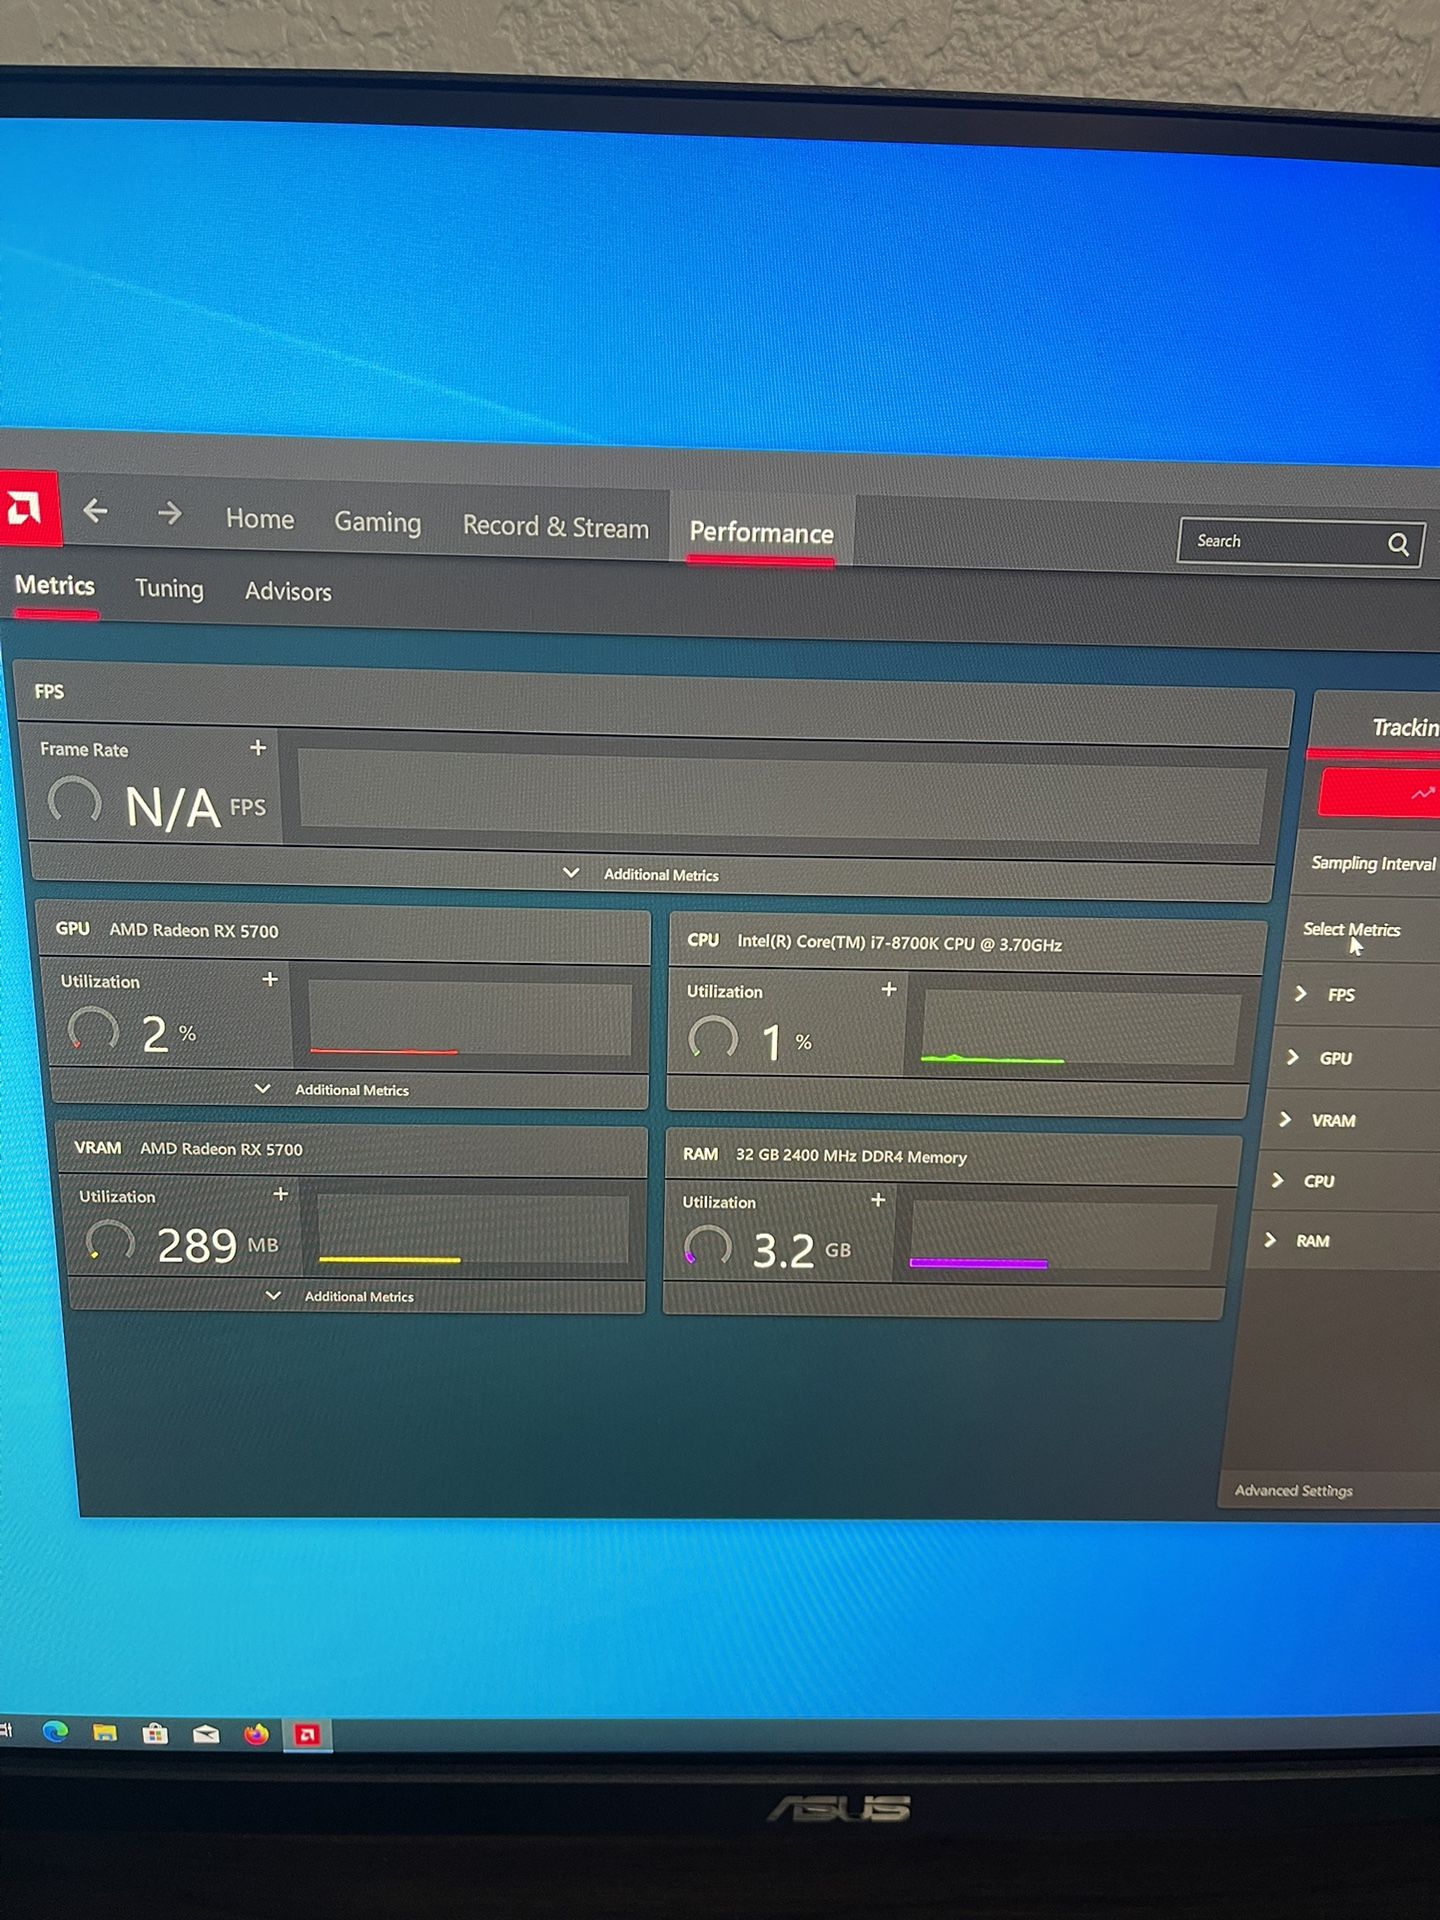Go back with the left arrow
This screenshot has height=1920, width=1440.
[x=95, y=511]
